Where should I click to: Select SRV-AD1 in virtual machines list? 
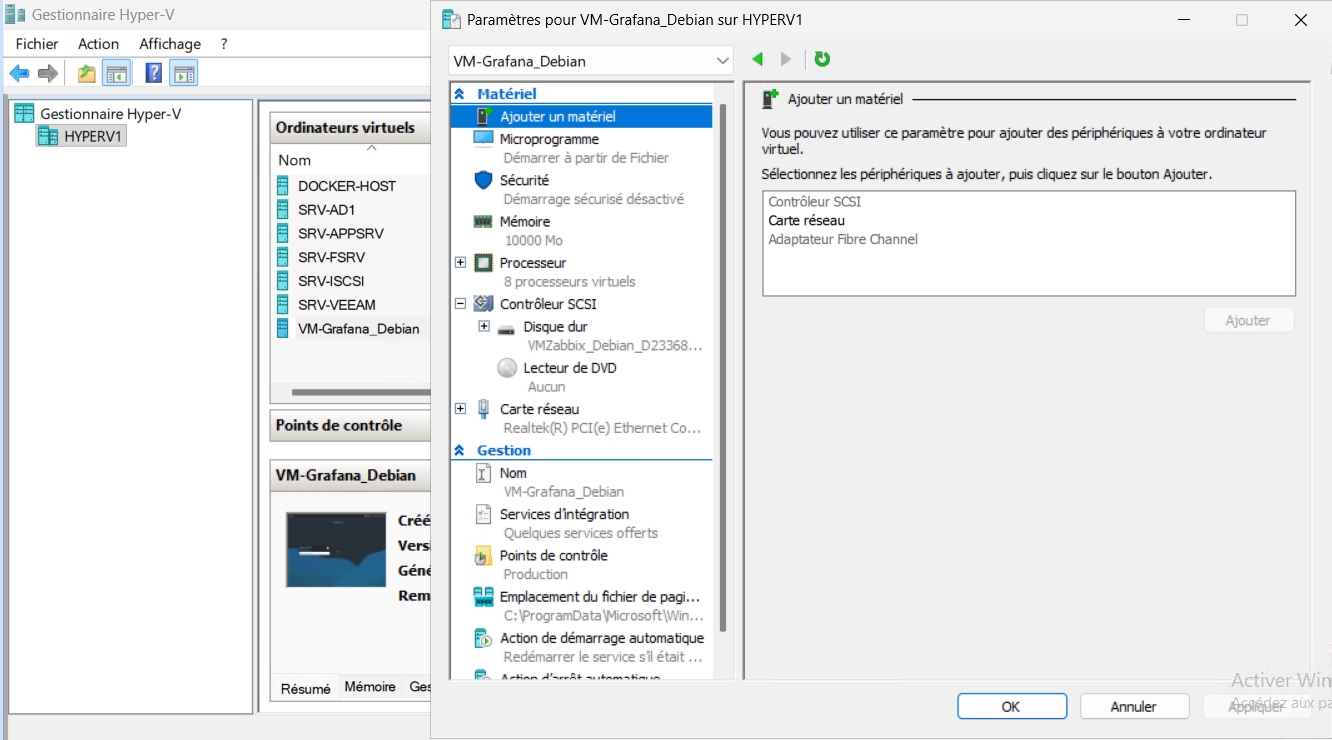327,210
